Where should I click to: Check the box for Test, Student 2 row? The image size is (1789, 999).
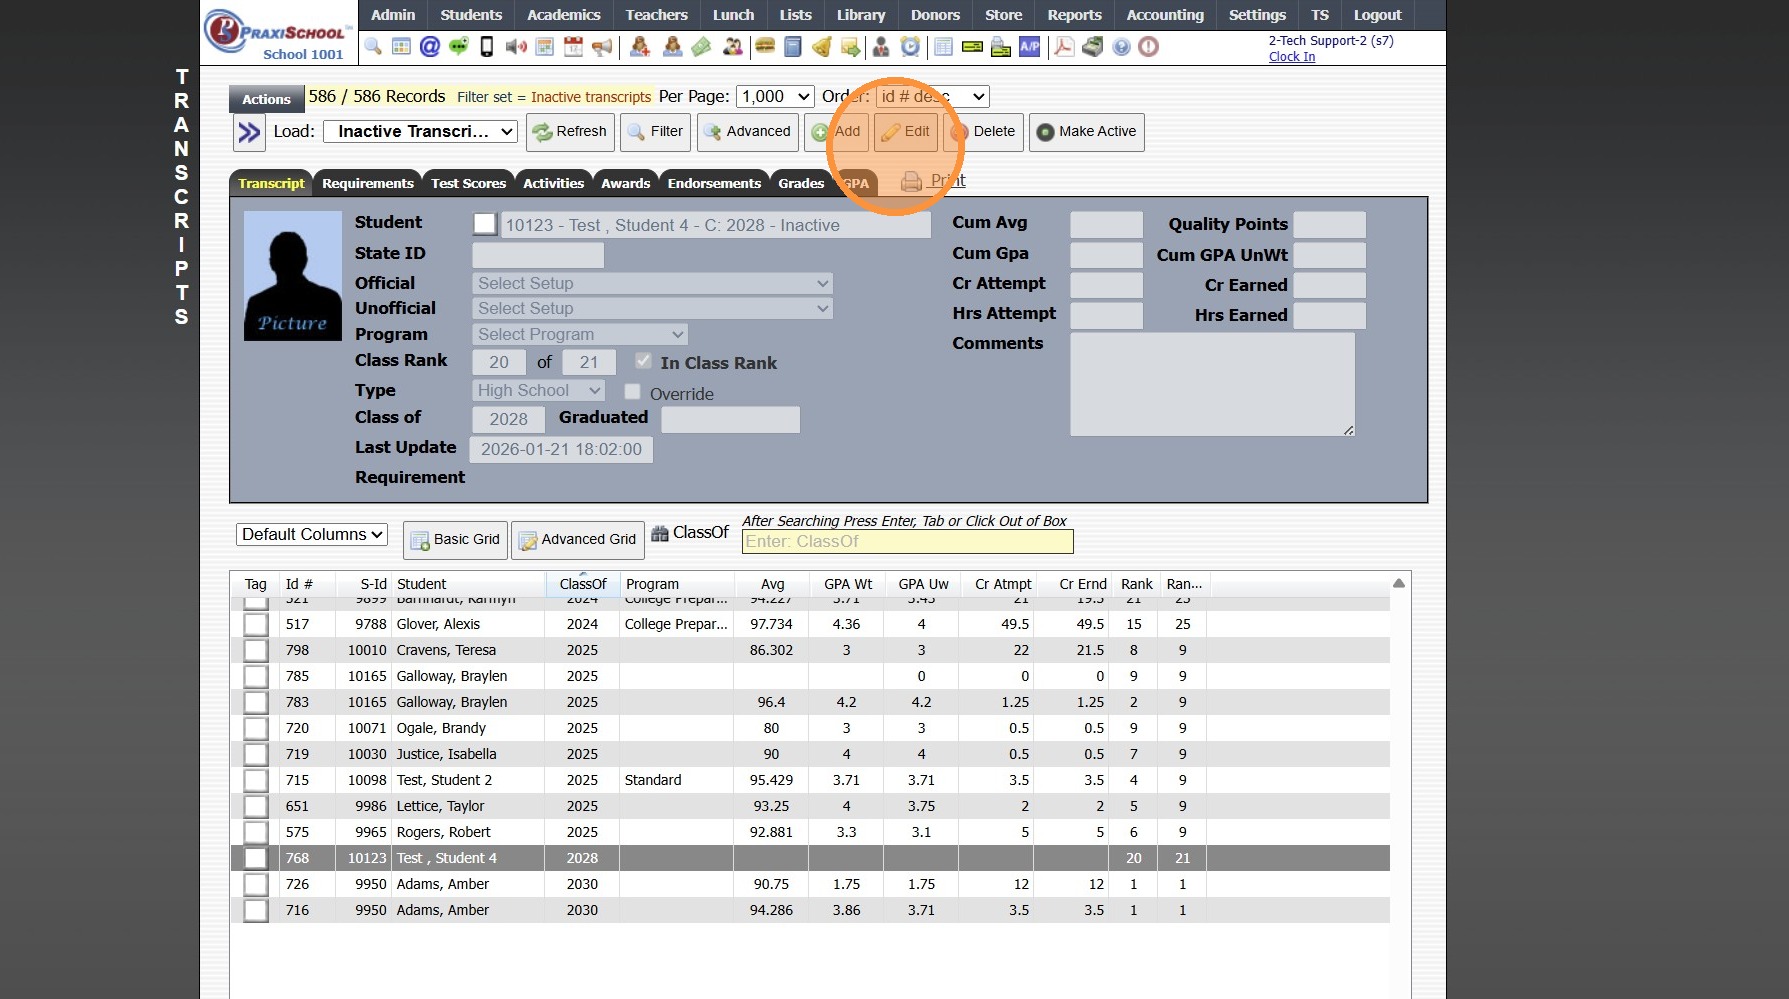point(256,780)
